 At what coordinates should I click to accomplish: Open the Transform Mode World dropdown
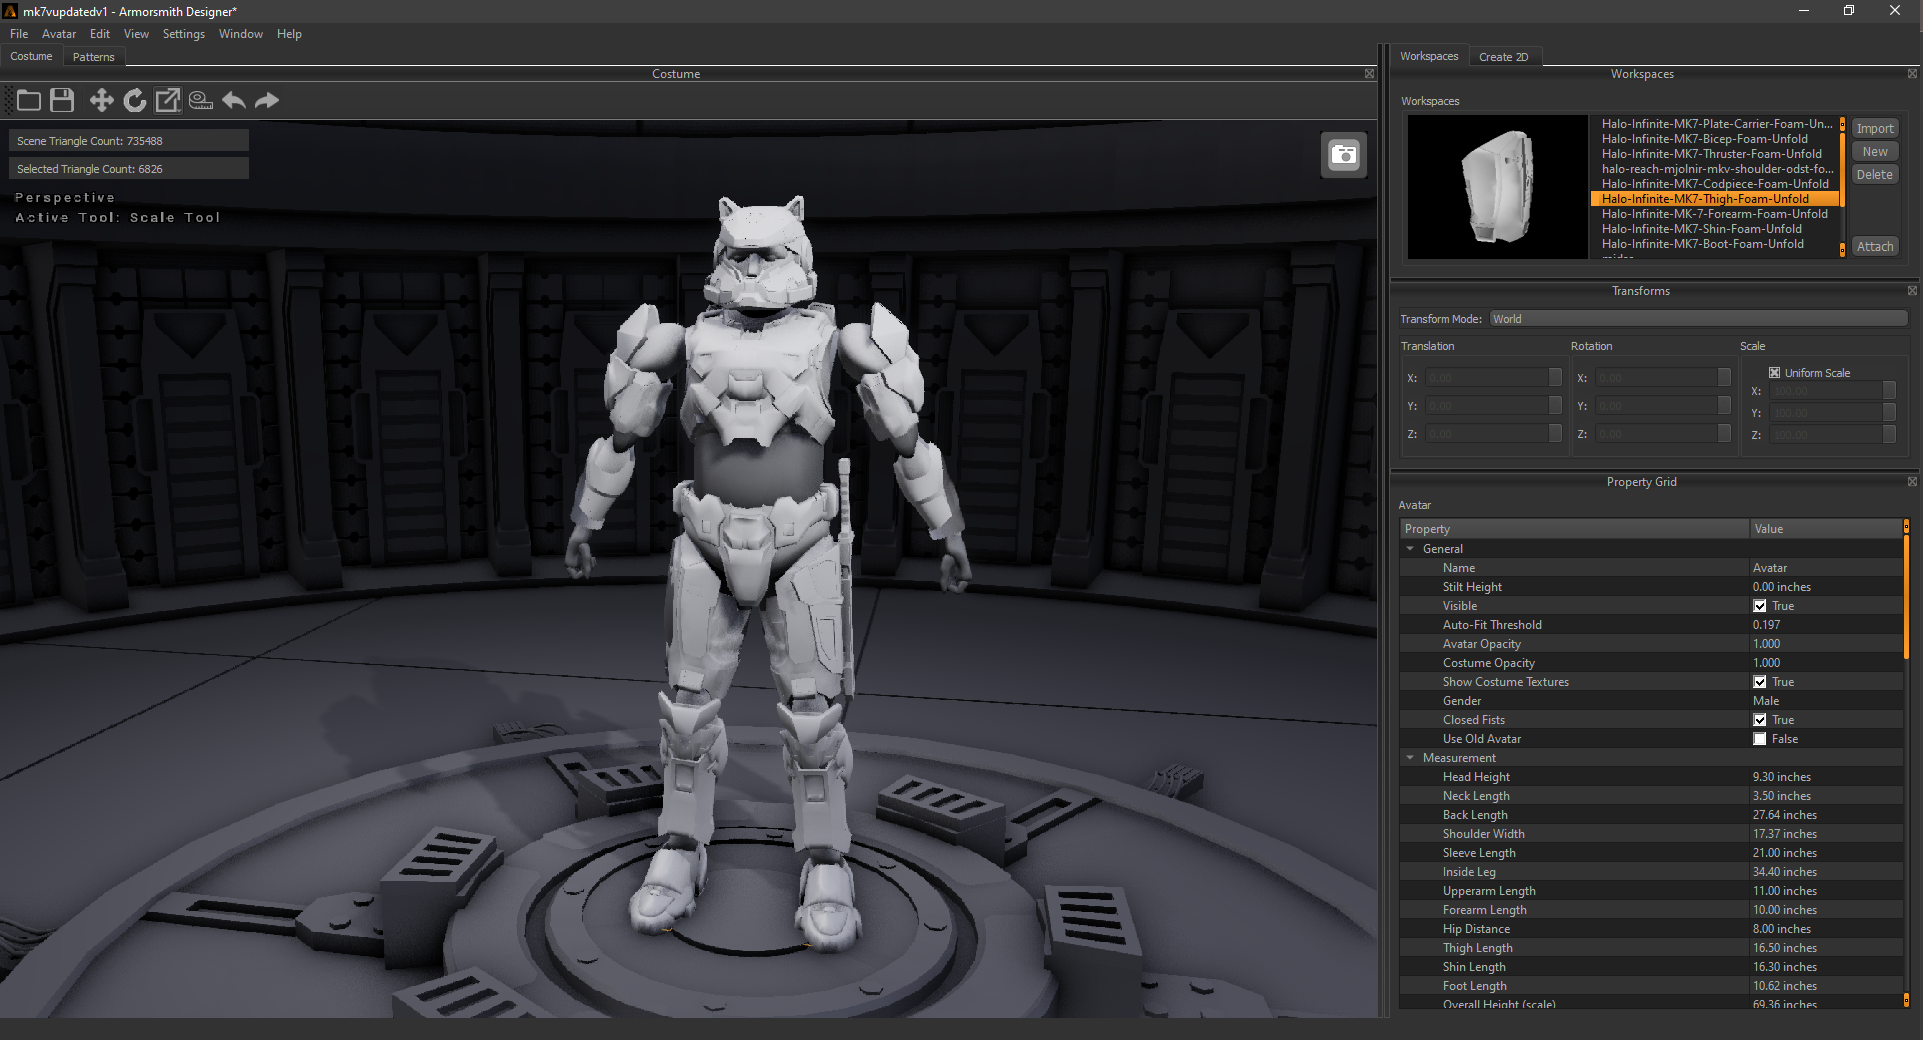tap(1698, 319)
